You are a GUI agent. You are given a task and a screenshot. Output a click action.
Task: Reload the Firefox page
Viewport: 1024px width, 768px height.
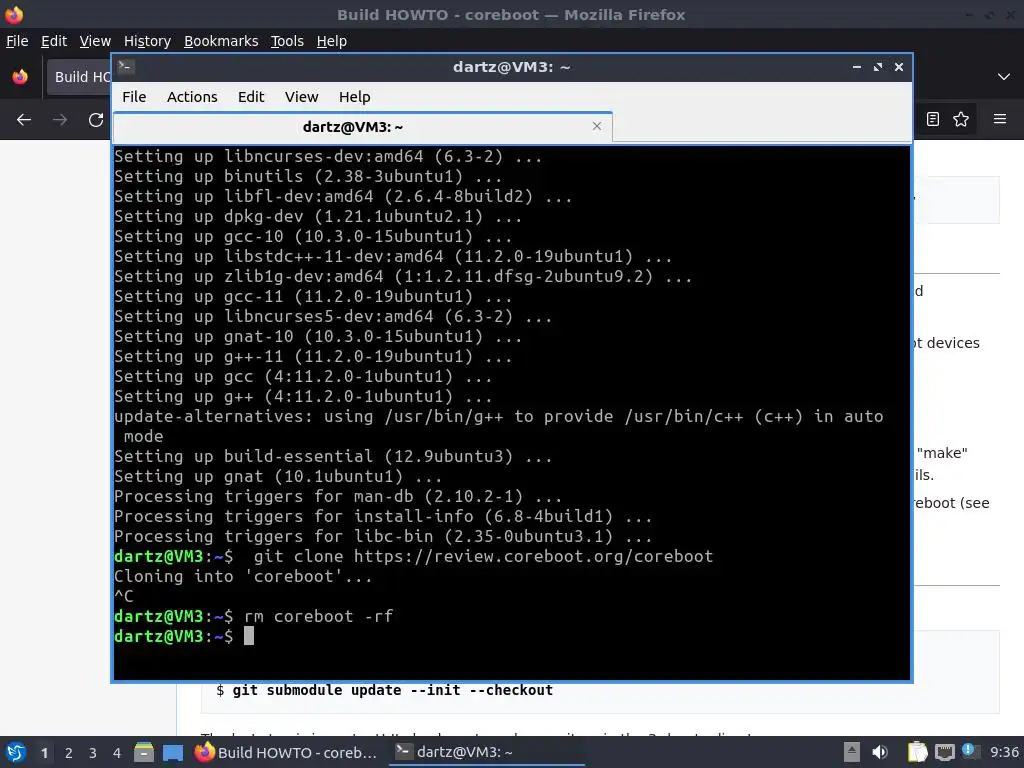pos(96,120)
